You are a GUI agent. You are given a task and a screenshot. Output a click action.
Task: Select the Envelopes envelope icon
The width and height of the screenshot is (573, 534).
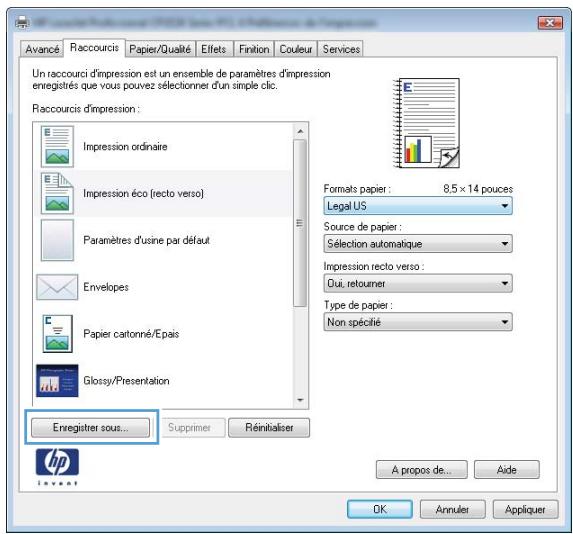click(57, 287)
